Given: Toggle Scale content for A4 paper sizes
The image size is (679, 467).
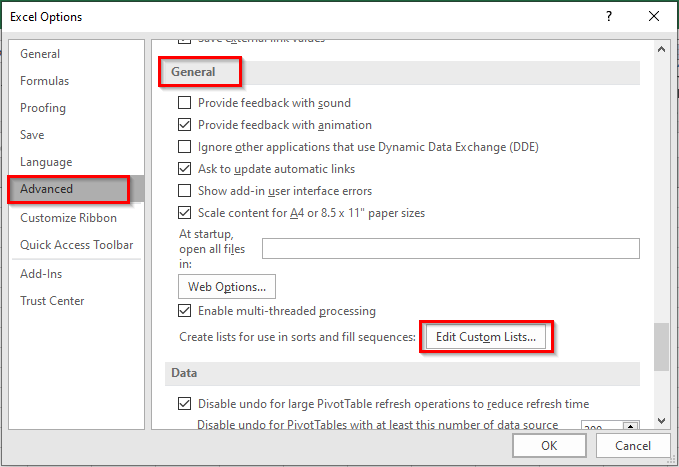Looking at the screenshot, I should pyautogui.click(x=184, y=213).
